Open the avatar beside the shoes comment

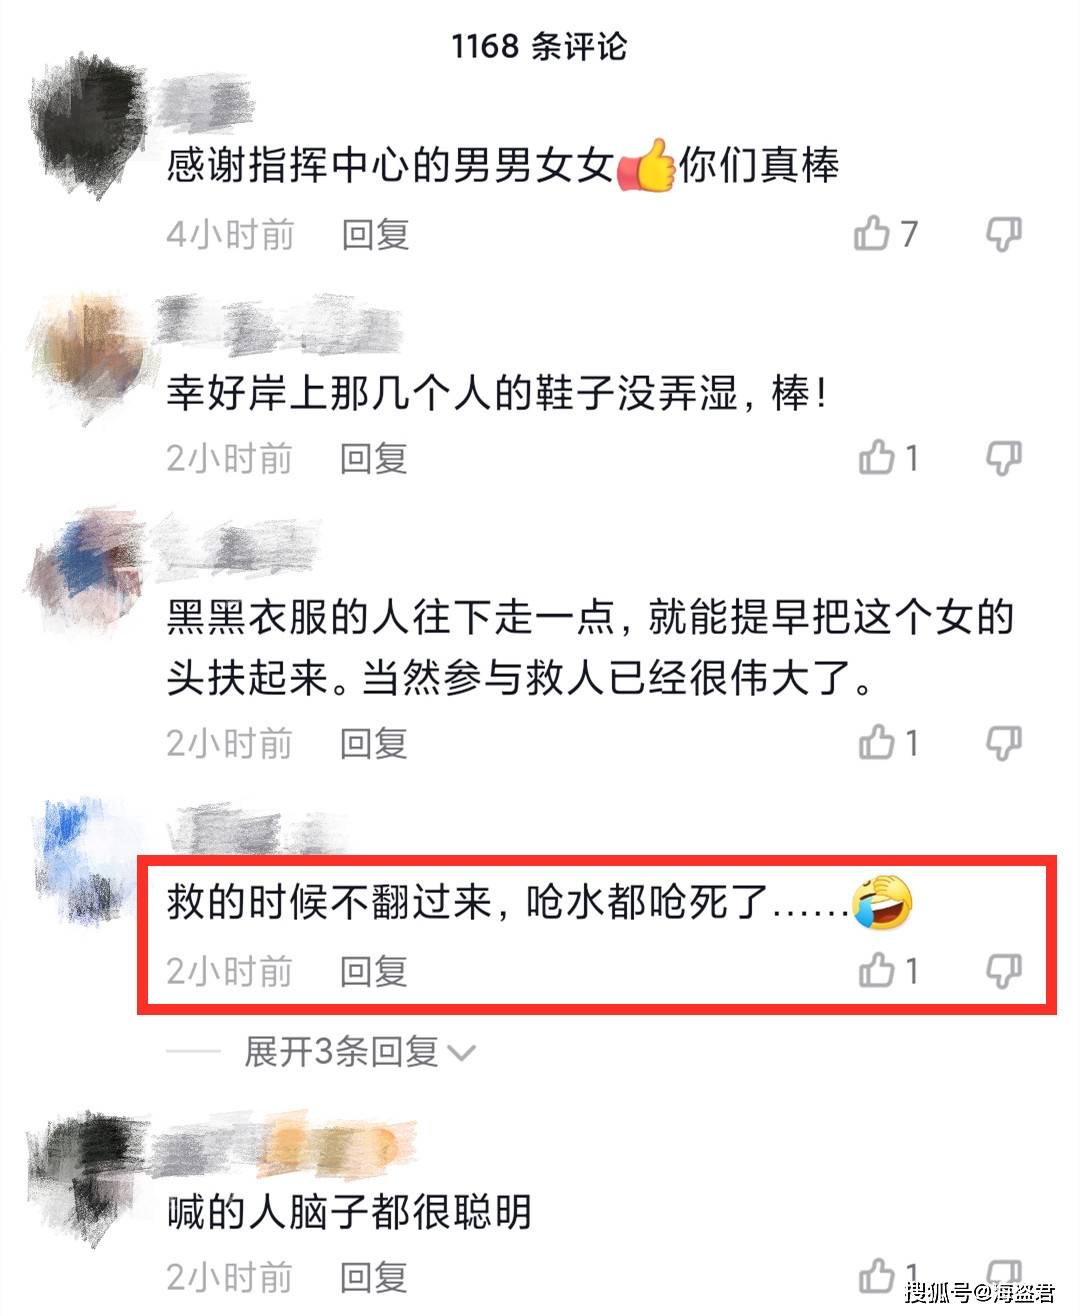click(88, 352)
